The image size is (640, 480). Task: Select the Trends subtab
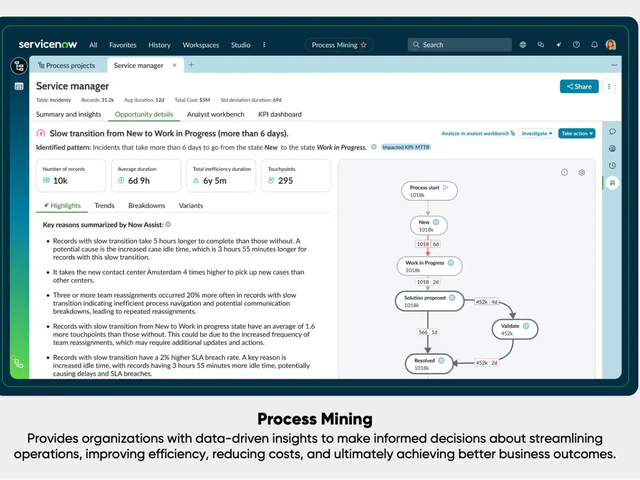click(x=104, y=206)
